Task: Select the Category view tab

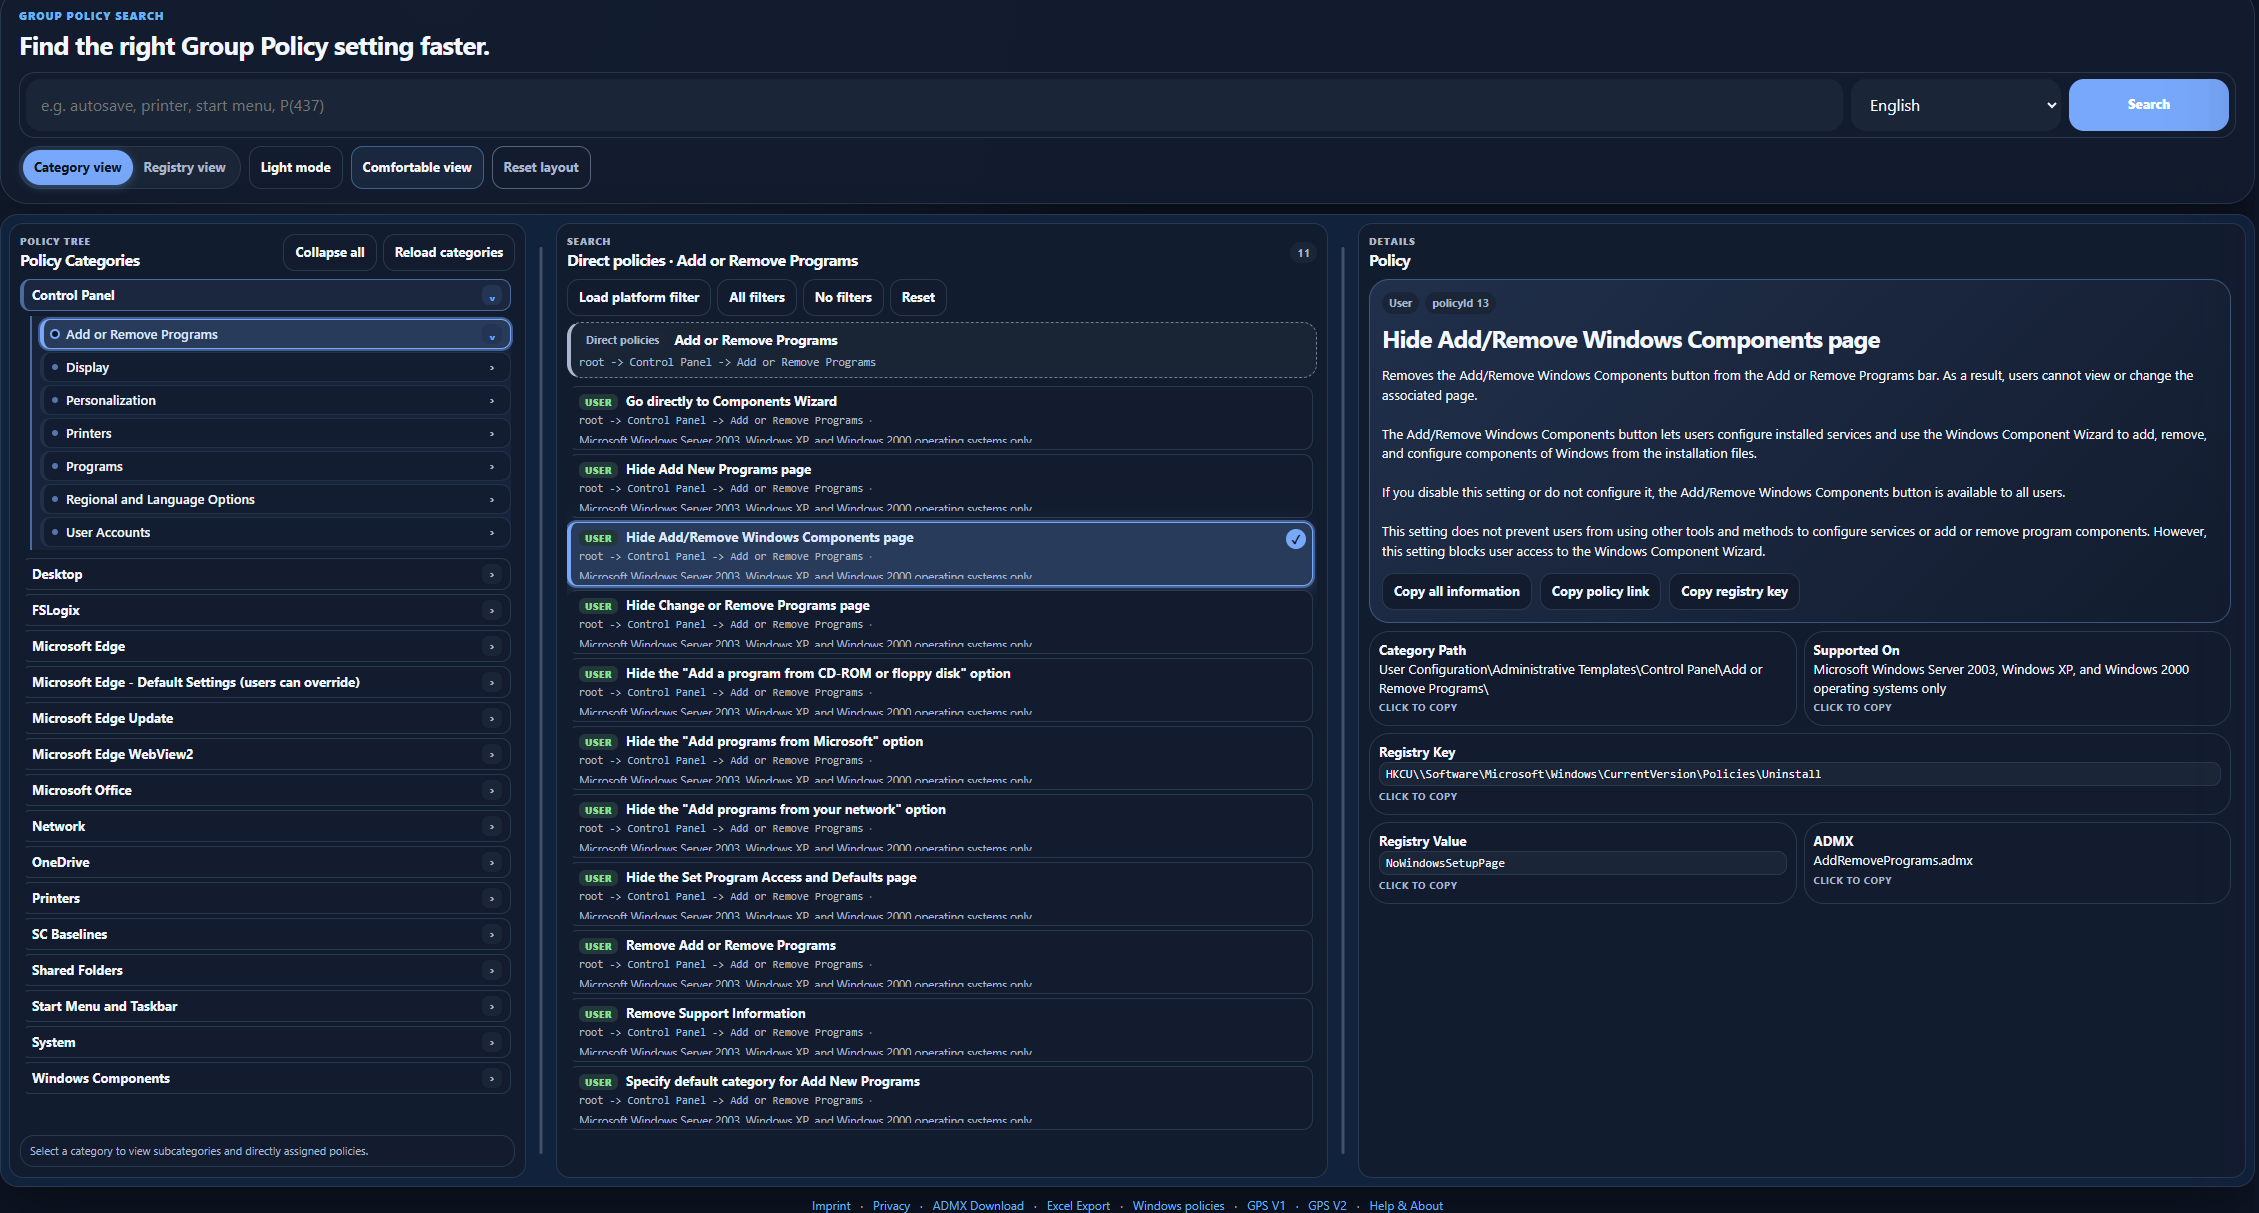Action: [77, 168]
